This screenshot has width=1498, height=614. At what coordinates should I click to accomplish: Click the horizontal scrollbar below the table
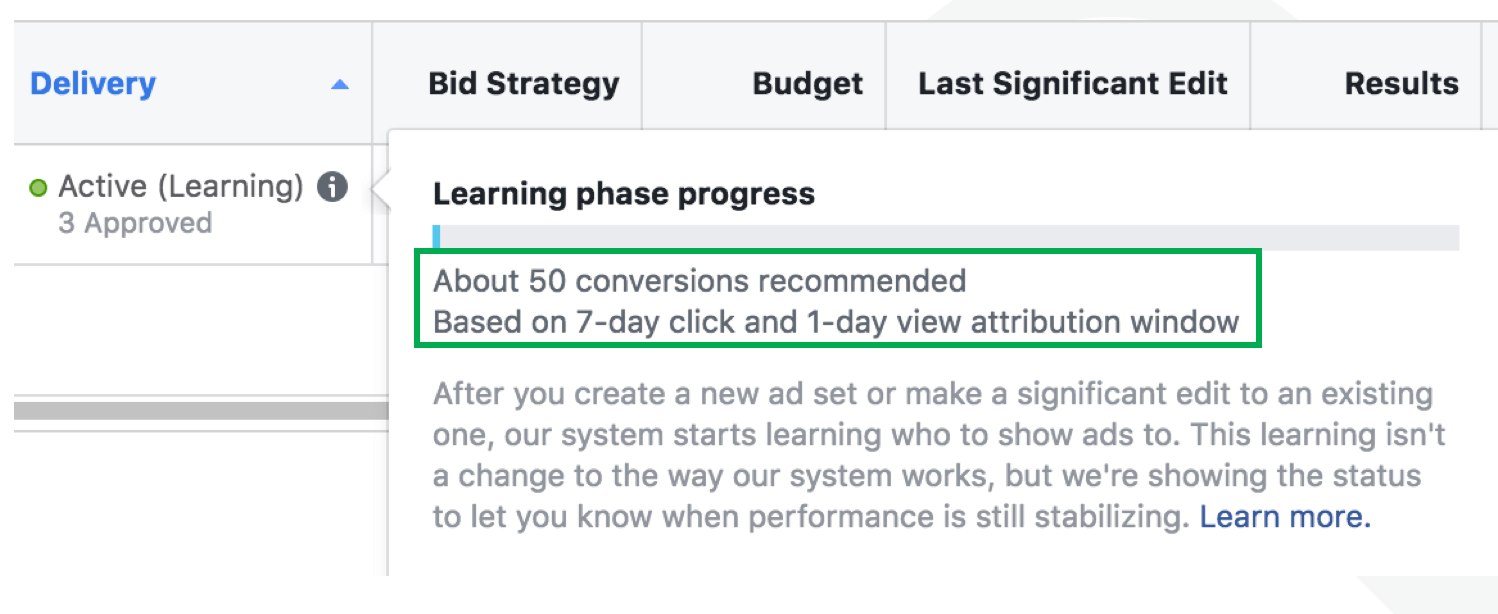click(200, 410)
